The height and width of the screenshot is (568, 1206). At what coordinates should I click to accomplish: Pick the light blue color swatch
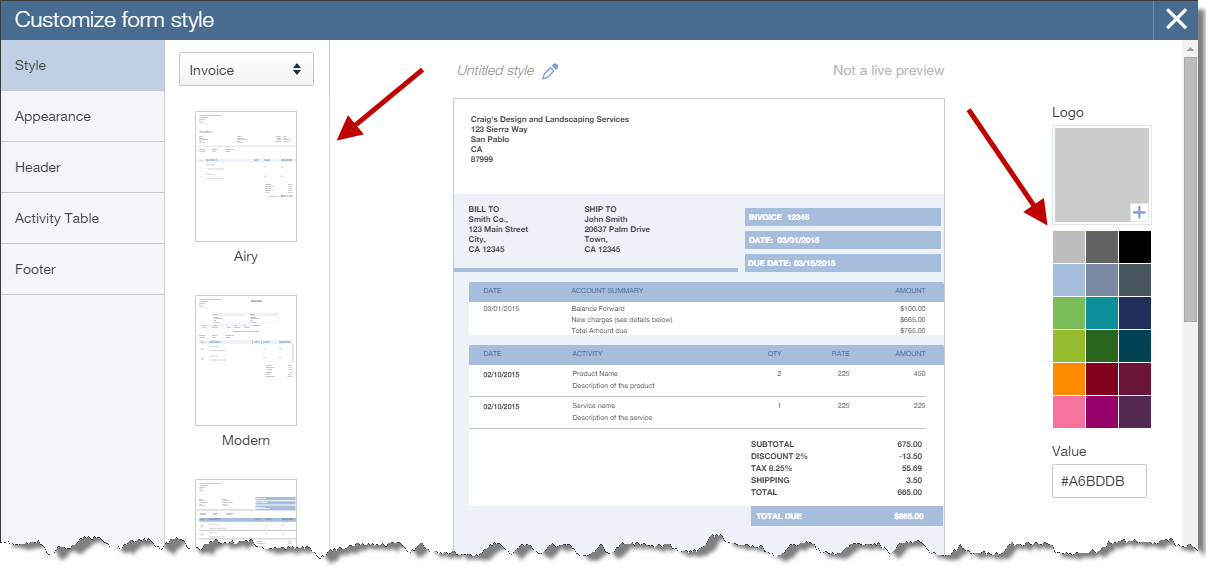pyautogui.click(x=1069, y=280)
